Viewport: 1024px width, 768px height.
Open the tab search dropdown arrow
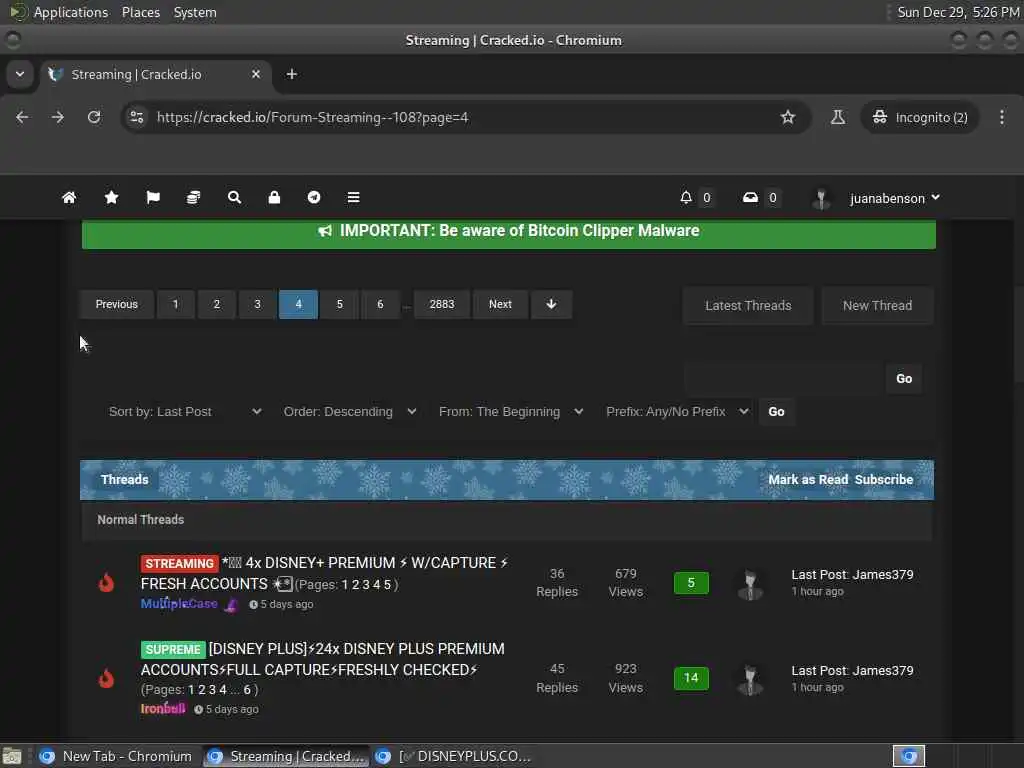tap(20, 74)
